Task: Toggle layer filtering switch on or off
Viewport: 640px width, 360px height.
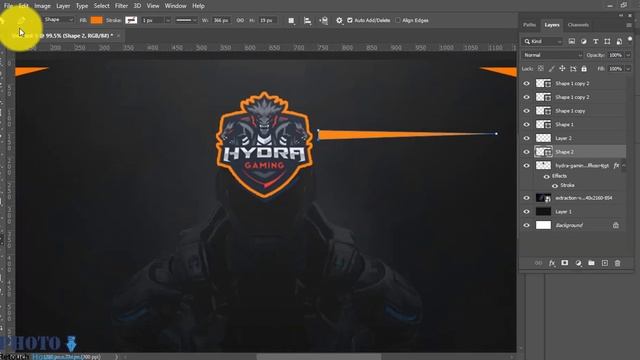Action: click(630, 40)
